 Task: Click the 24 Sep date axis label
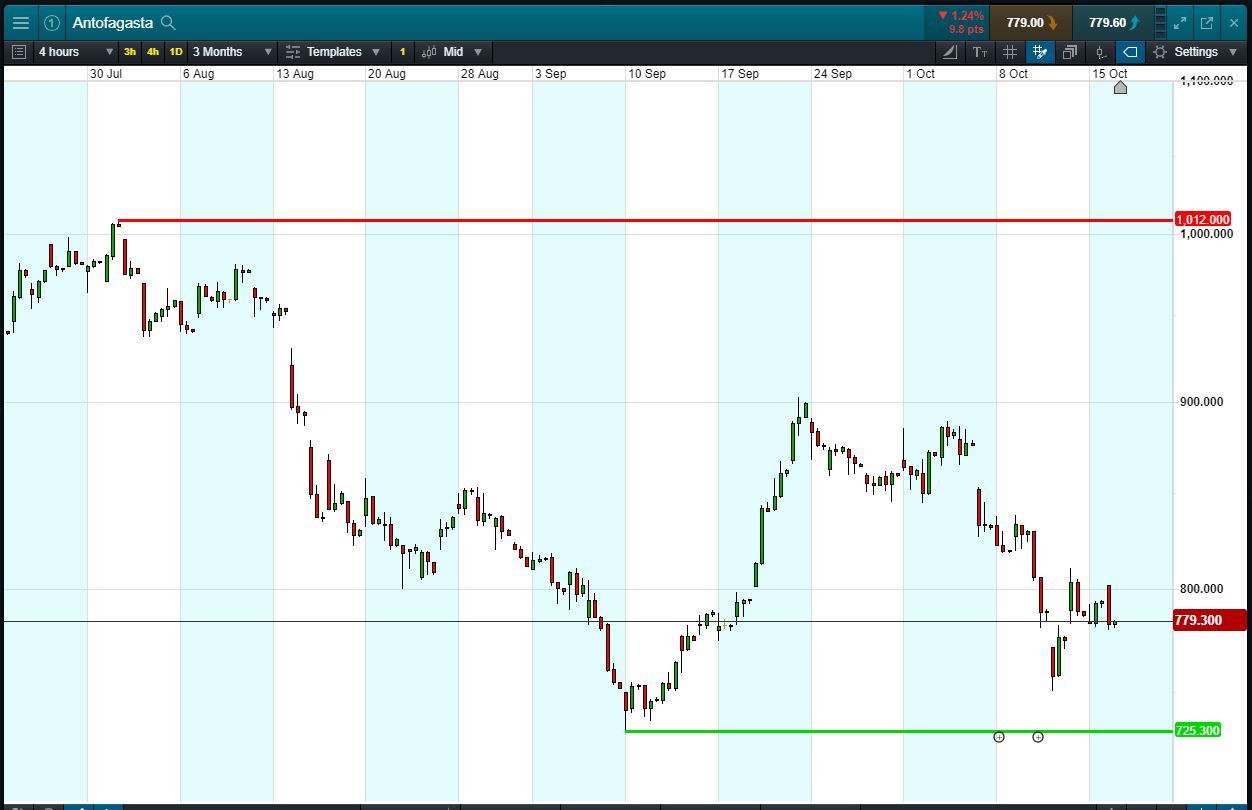[833, 74]
